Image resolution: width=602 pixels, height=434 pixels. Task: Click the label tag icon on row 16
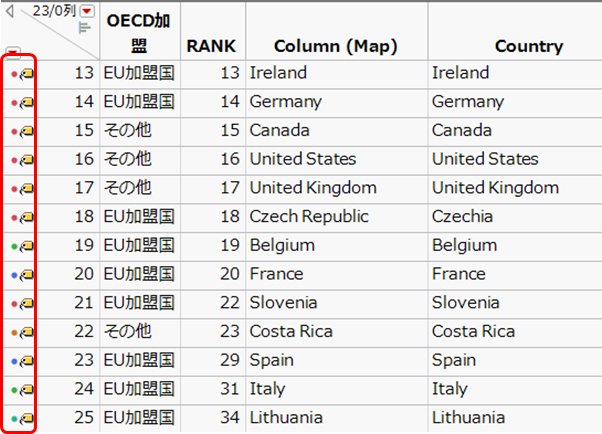(x=27, y=160)
